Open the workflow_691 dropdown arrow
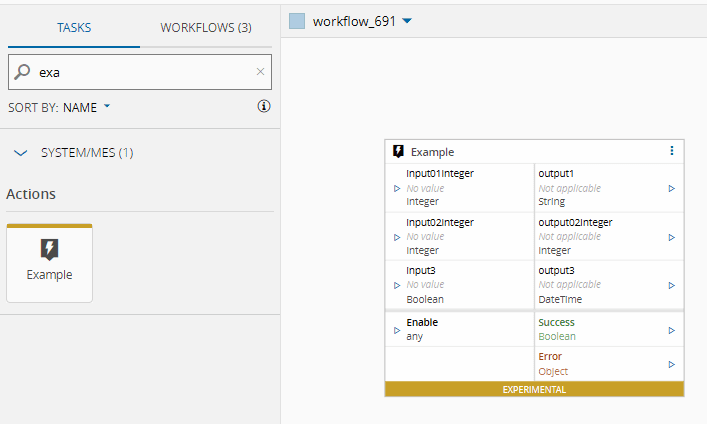This screenshot has height=424, width=707. (x=407, y=21)
